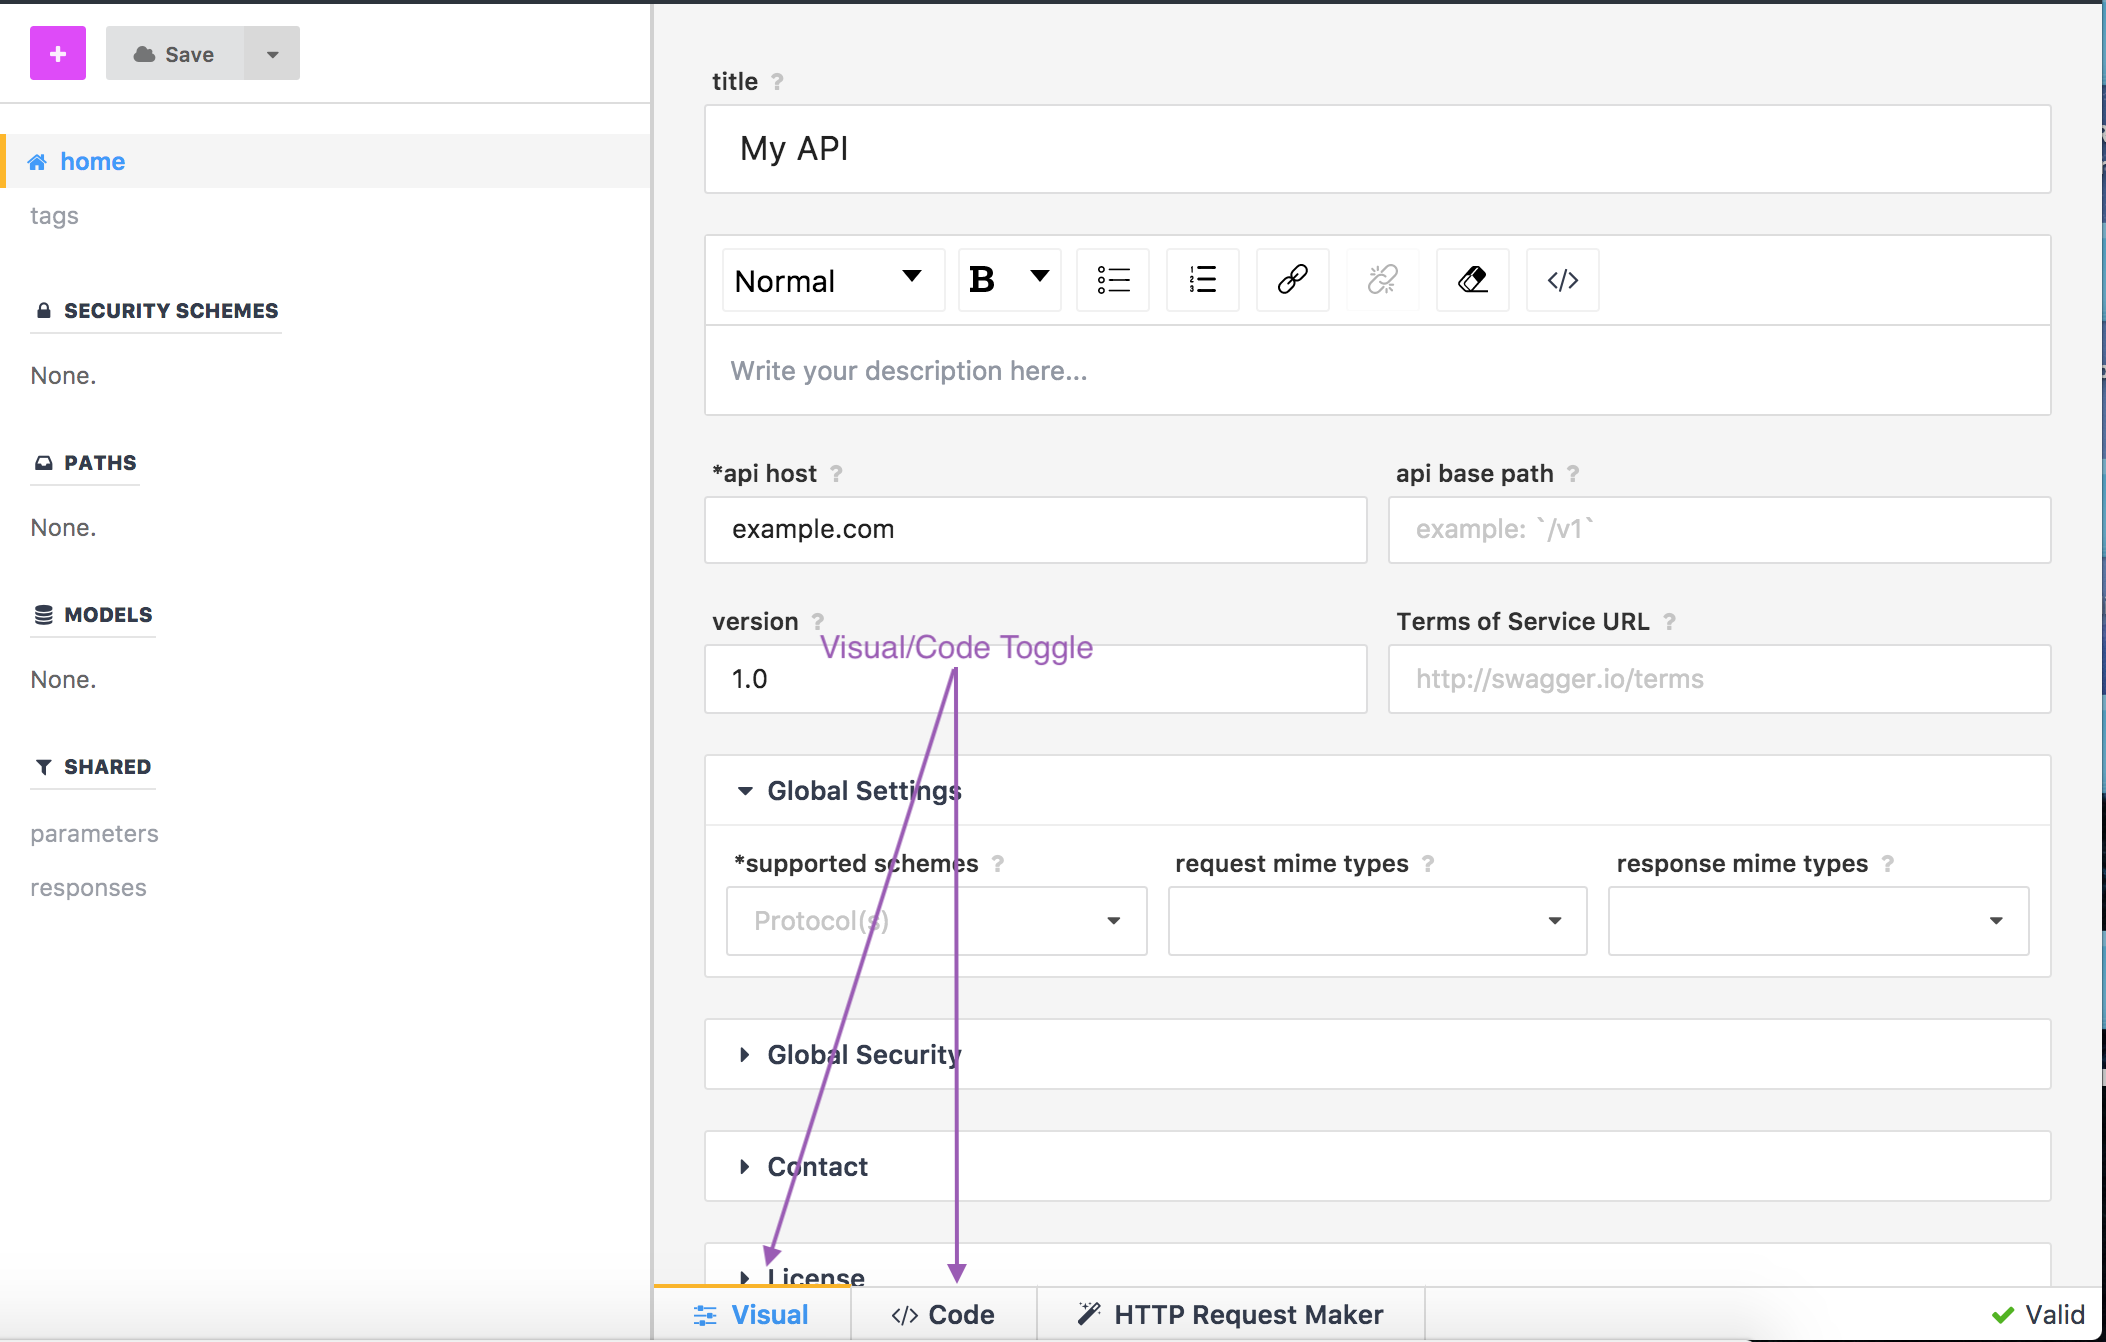Image resolution: width=2106 pixels, height=1342 pixels.
Task: Click the remove link icon
Action: coord(1382,280)
